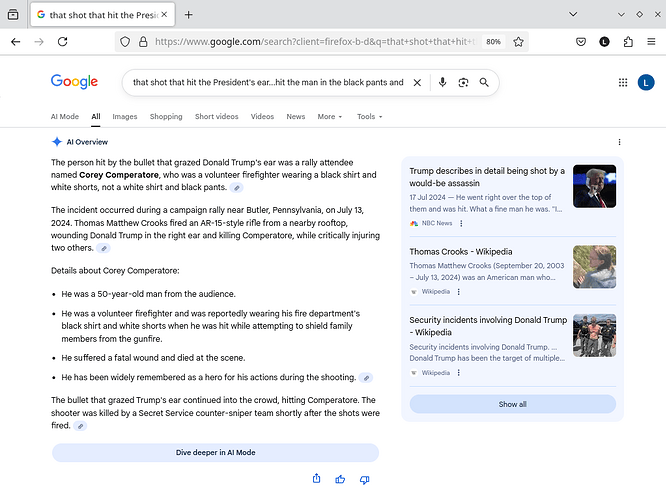Open AI Overview more options menu
The image size is (666, 500).
619,142
